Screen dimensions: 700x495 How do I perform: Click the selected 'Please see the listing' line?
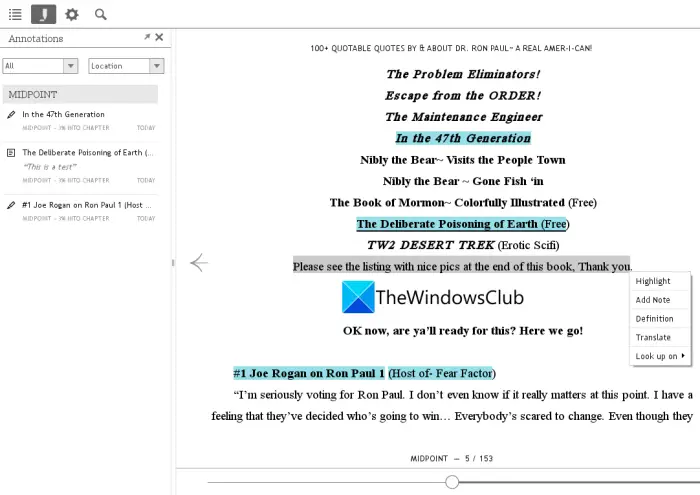click(462, 266)
